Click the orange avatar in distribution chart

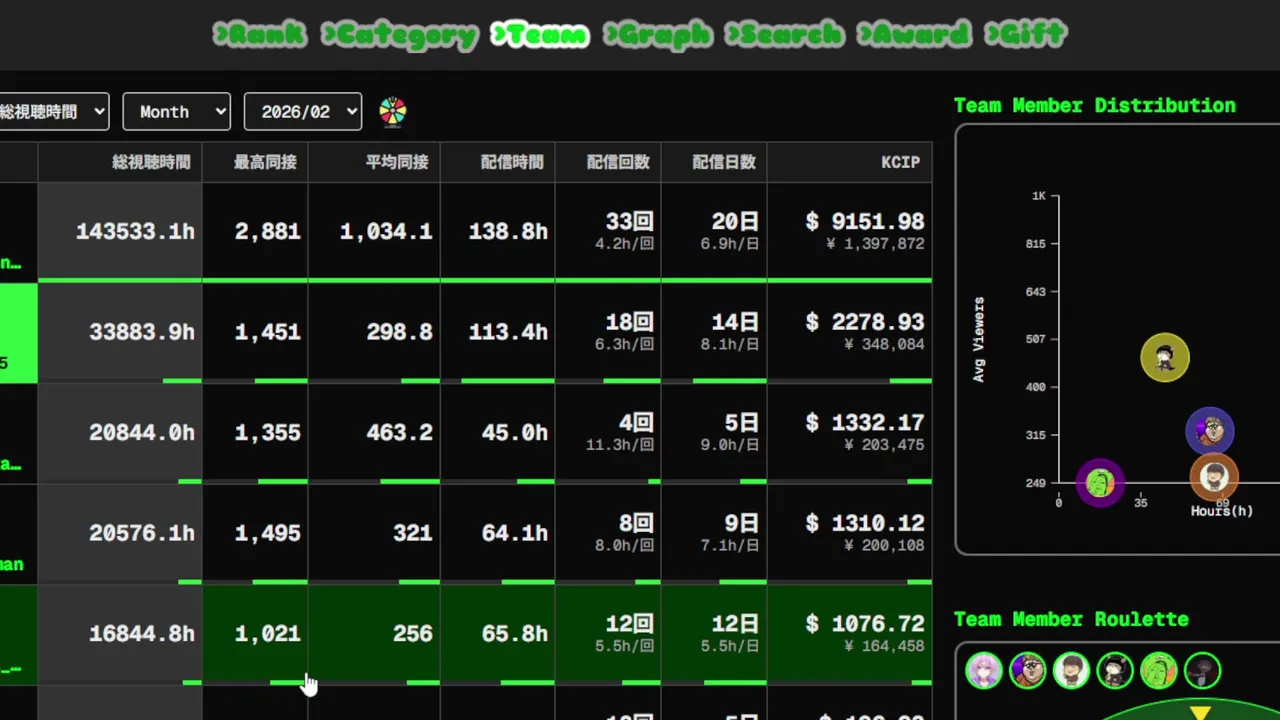(x=1214, y=477)
